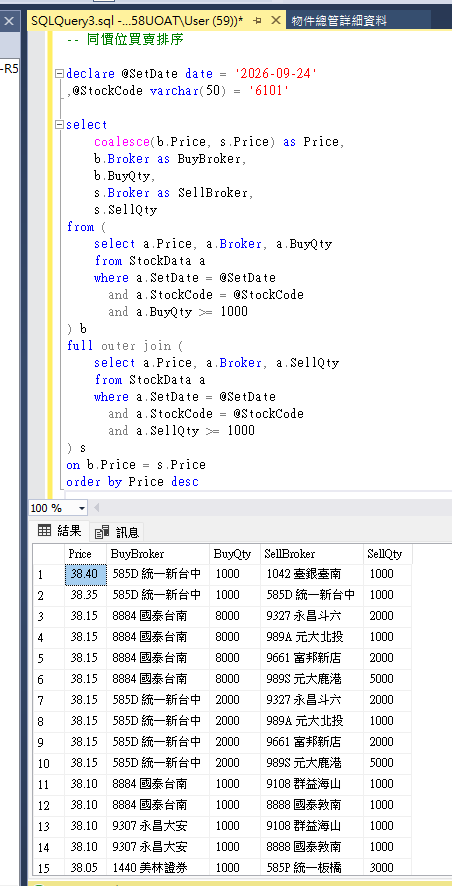This screenshot has width=452, height=886.
Task: Select the highlighted 38.40 price cell
Action: coord(85,574)
